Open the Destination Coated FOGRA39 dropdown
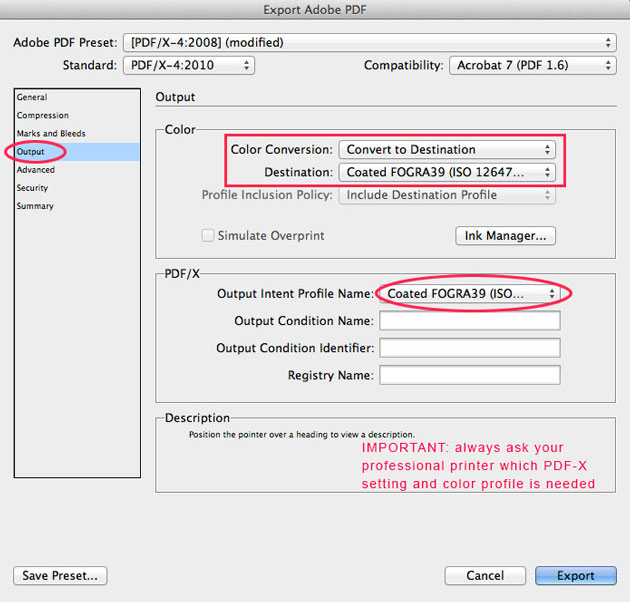Screen dimensions: 630x602 click(x=446, y=172)
